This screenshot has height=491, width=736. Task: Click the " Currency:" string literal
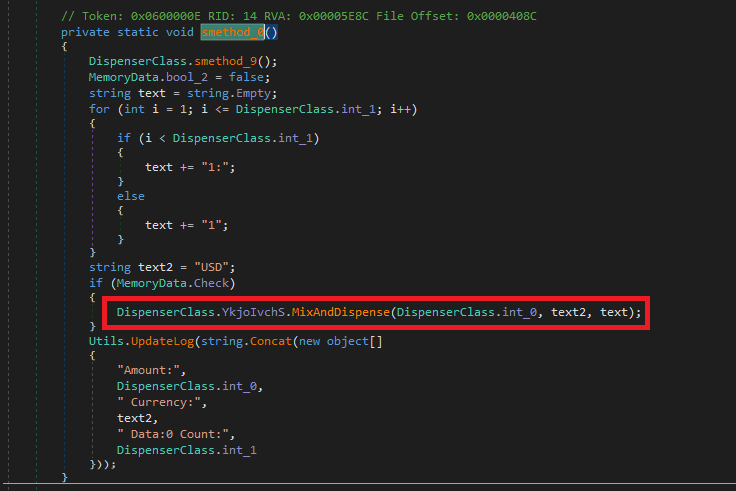click(160, 402)
